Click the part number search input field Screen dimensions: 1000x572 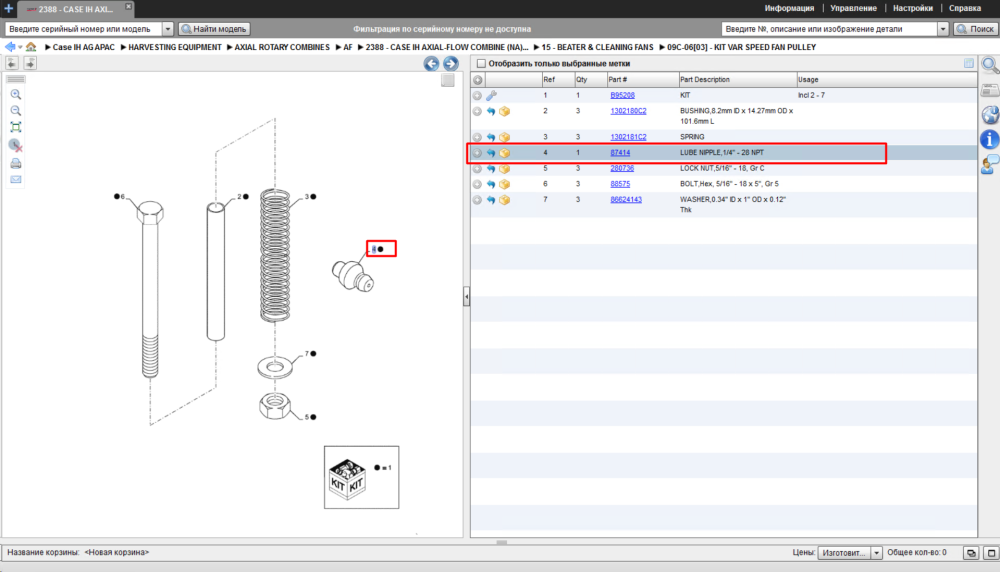click(x=830, y=29)
